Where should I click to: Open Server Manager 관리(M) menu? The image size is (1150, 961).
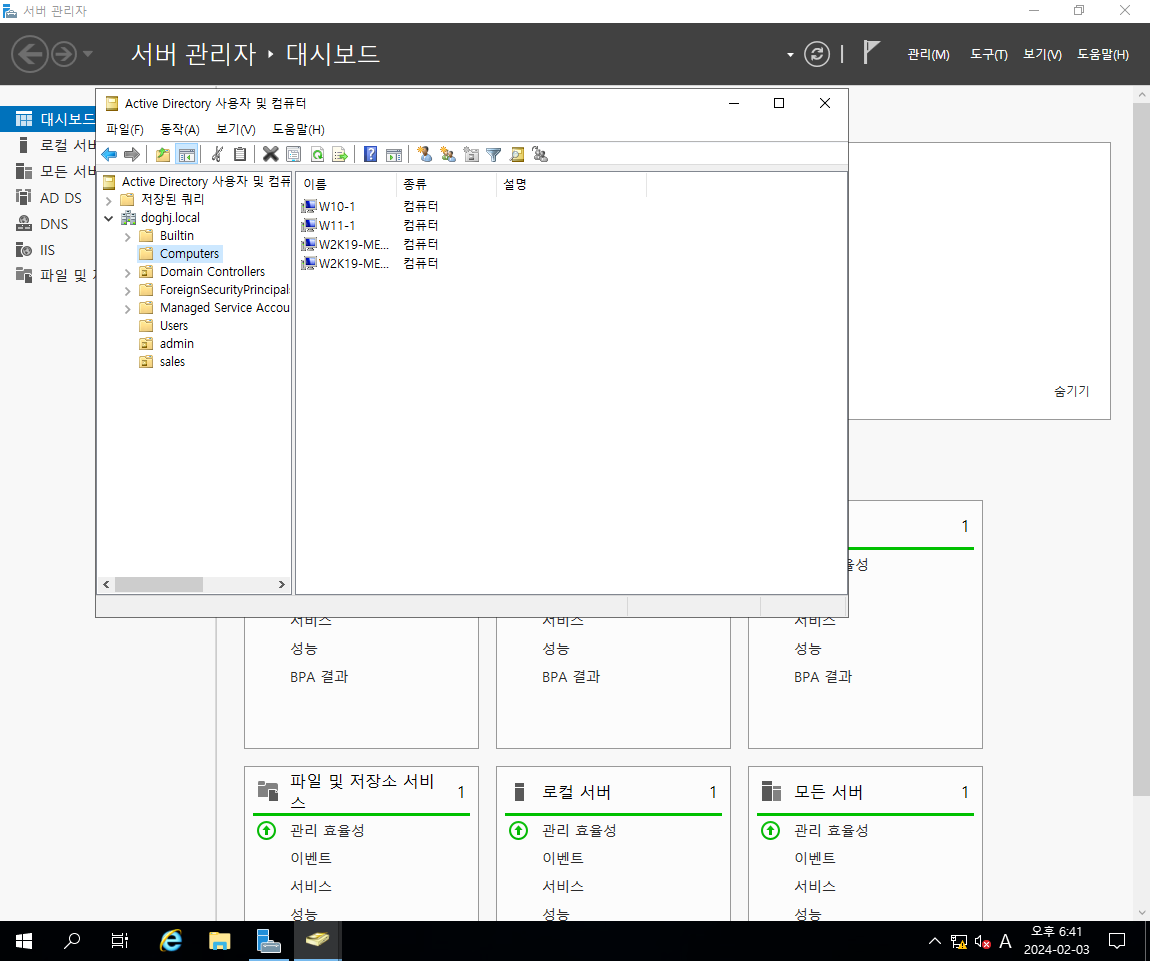coord(928,54)
